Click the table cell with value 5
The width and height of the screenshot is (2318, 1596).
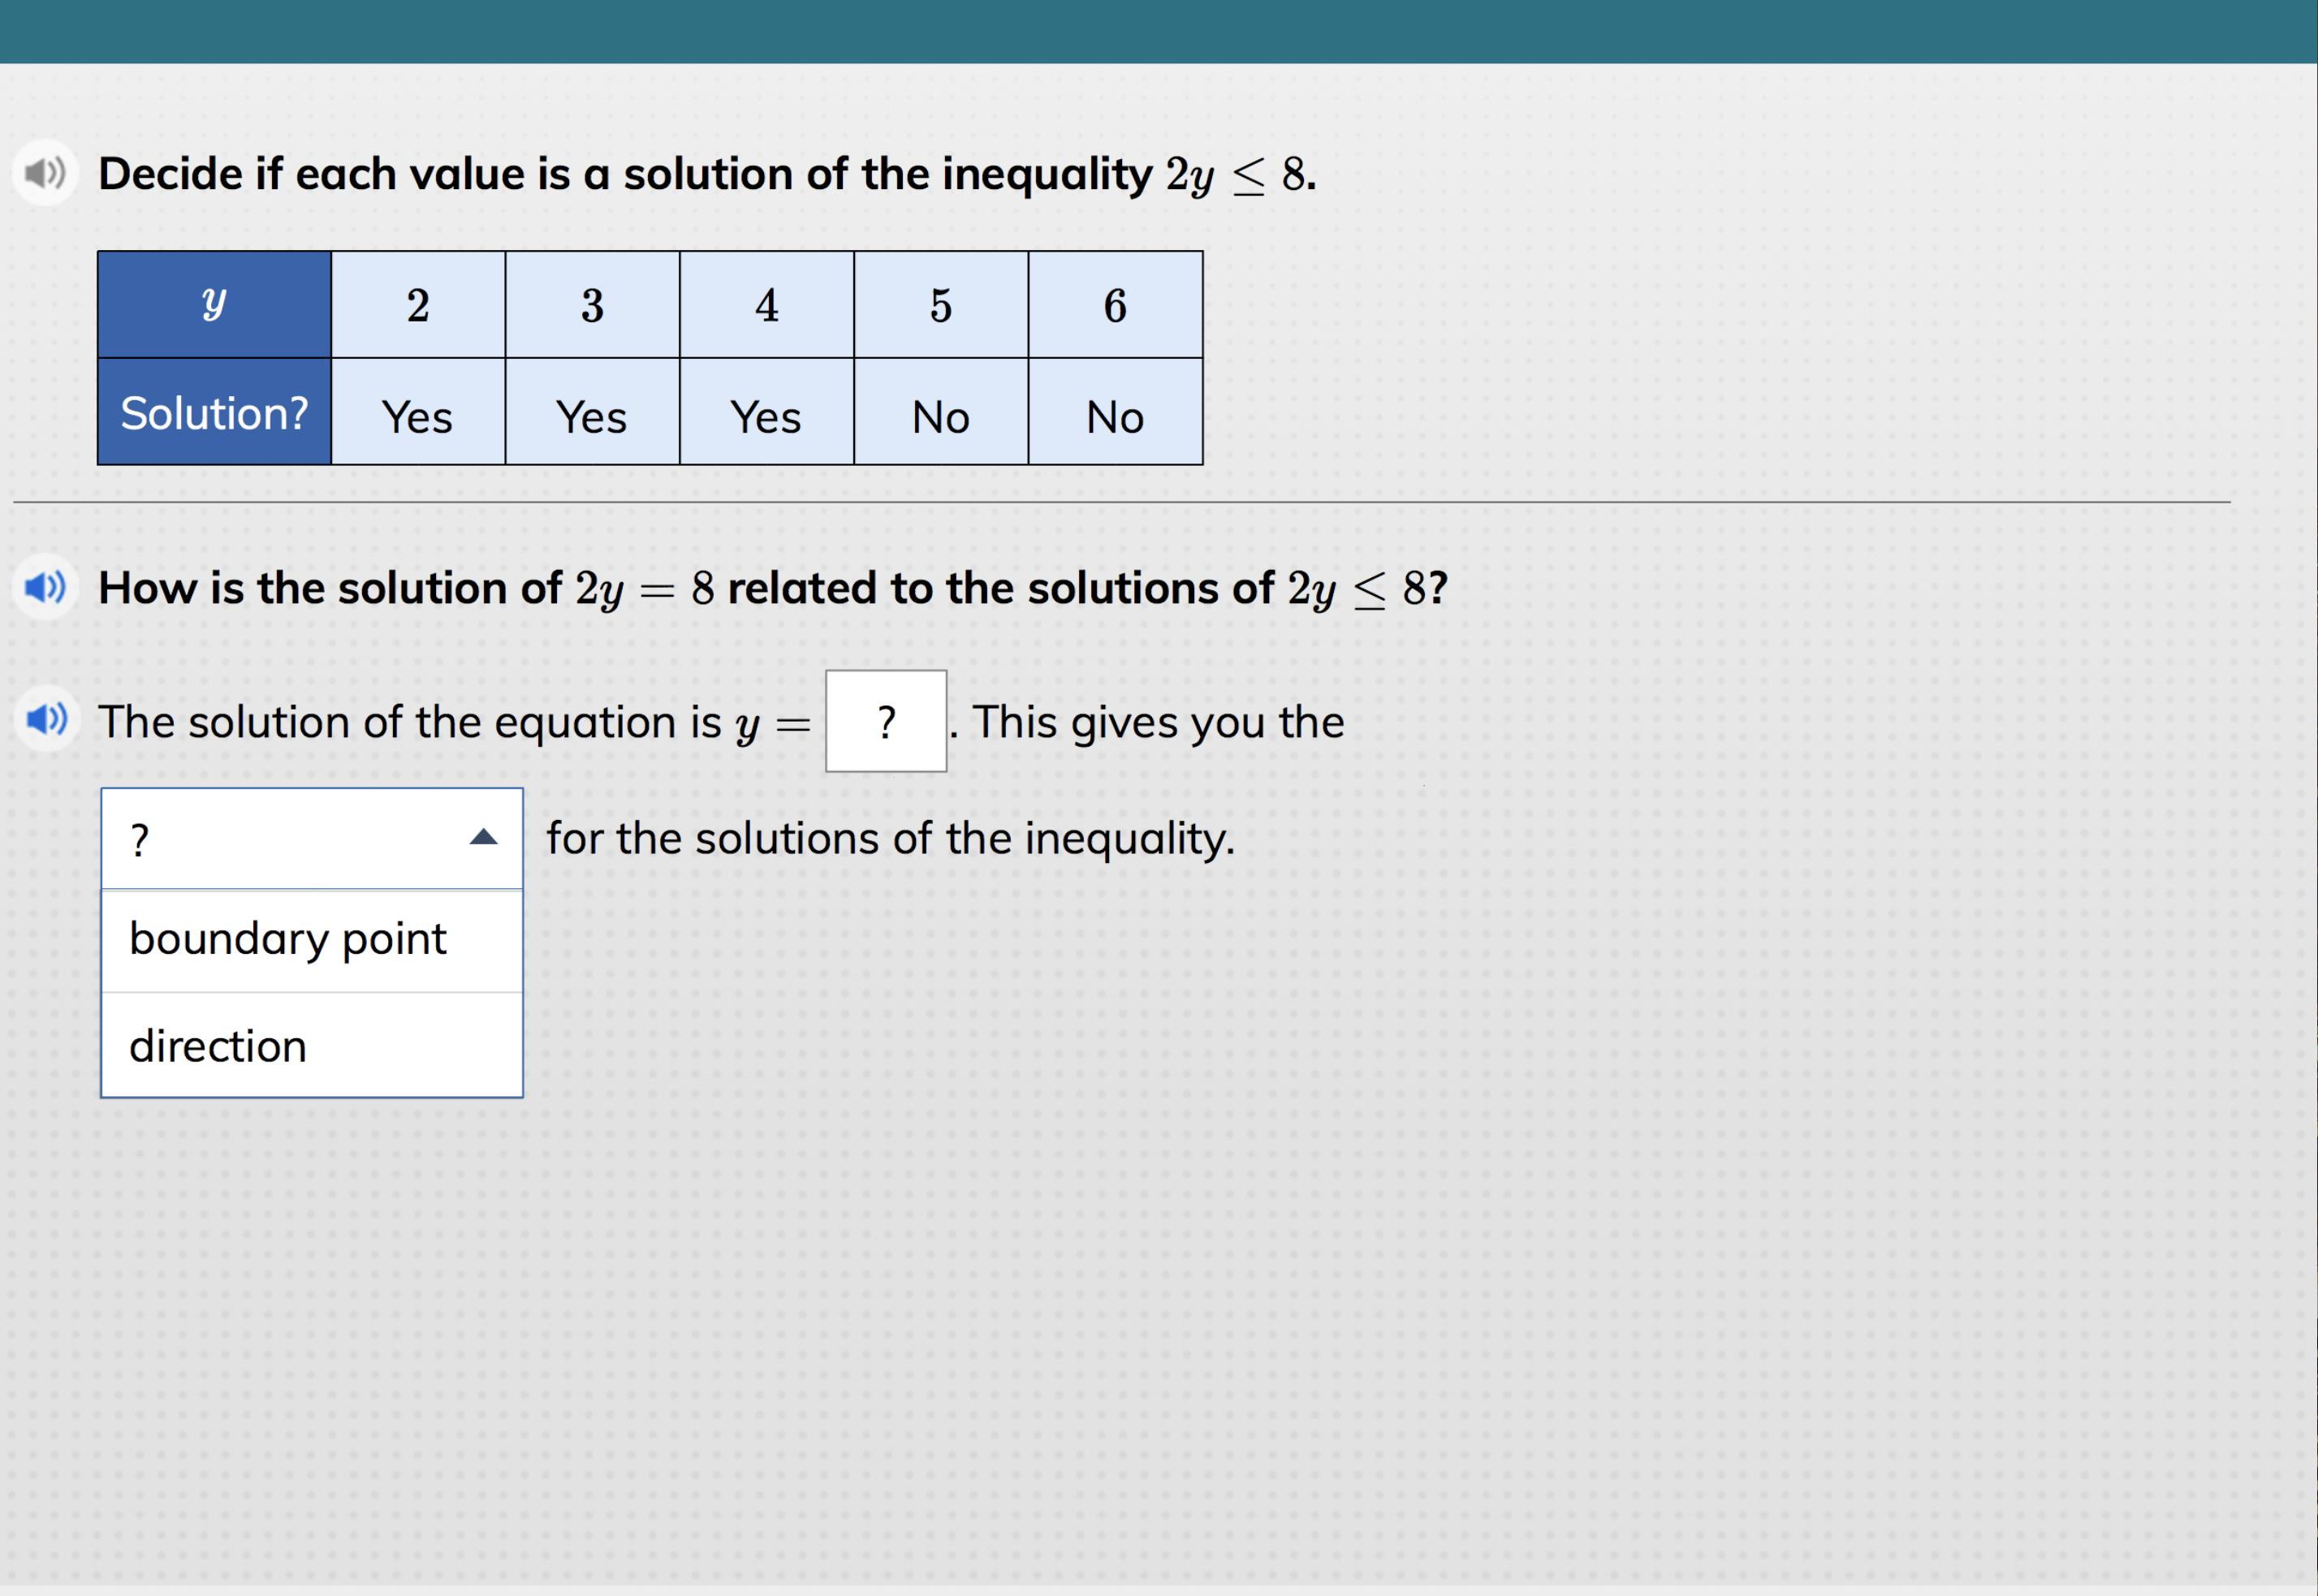940,305
